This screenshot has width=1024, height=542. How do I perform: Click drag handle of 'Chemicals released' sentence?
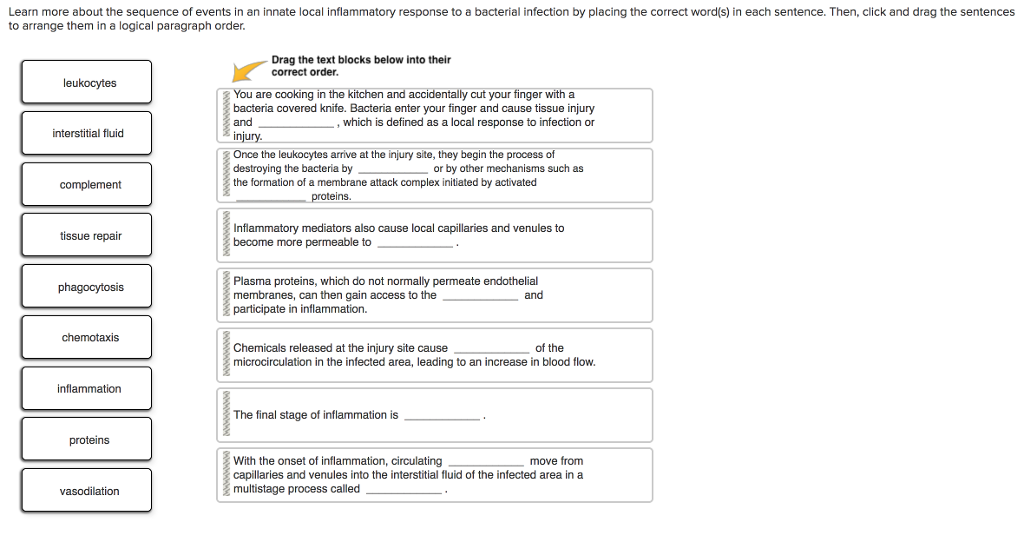(225, 355)
